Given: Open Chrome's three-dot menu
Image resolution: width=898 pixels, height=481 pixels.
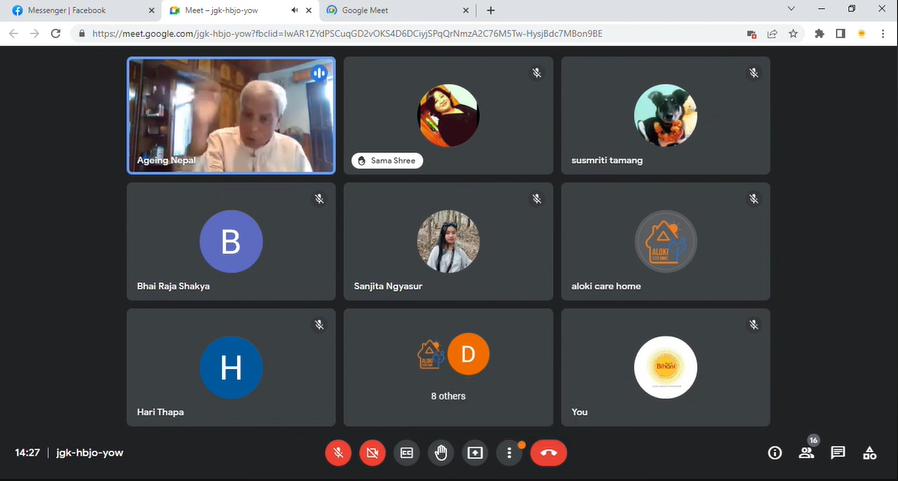Looking at the screenshot, I should 884,33.
